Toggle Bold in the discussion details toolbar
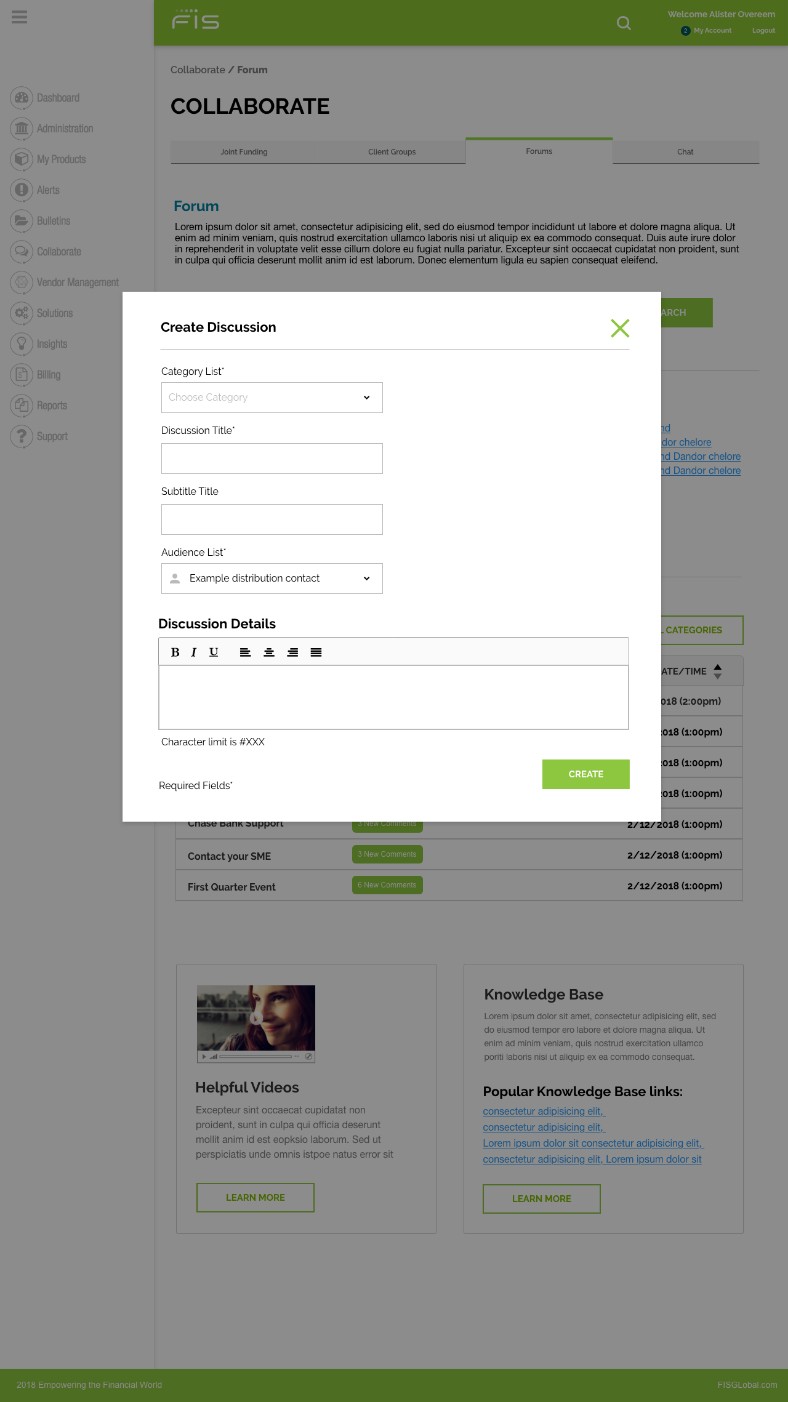788x1402 pixels. tap(175, 652)
